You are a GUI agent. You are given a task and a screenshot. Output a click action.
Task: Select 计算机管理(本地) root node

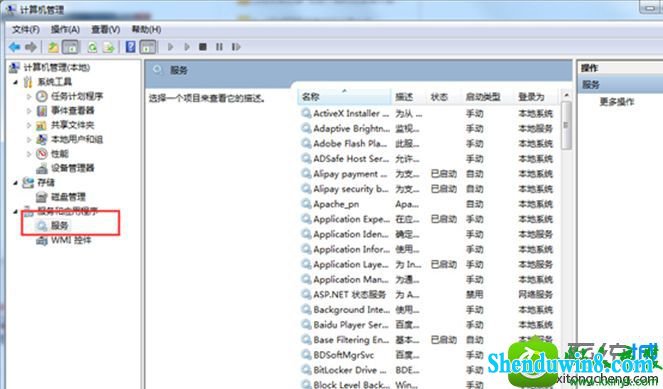click(56, 68)
